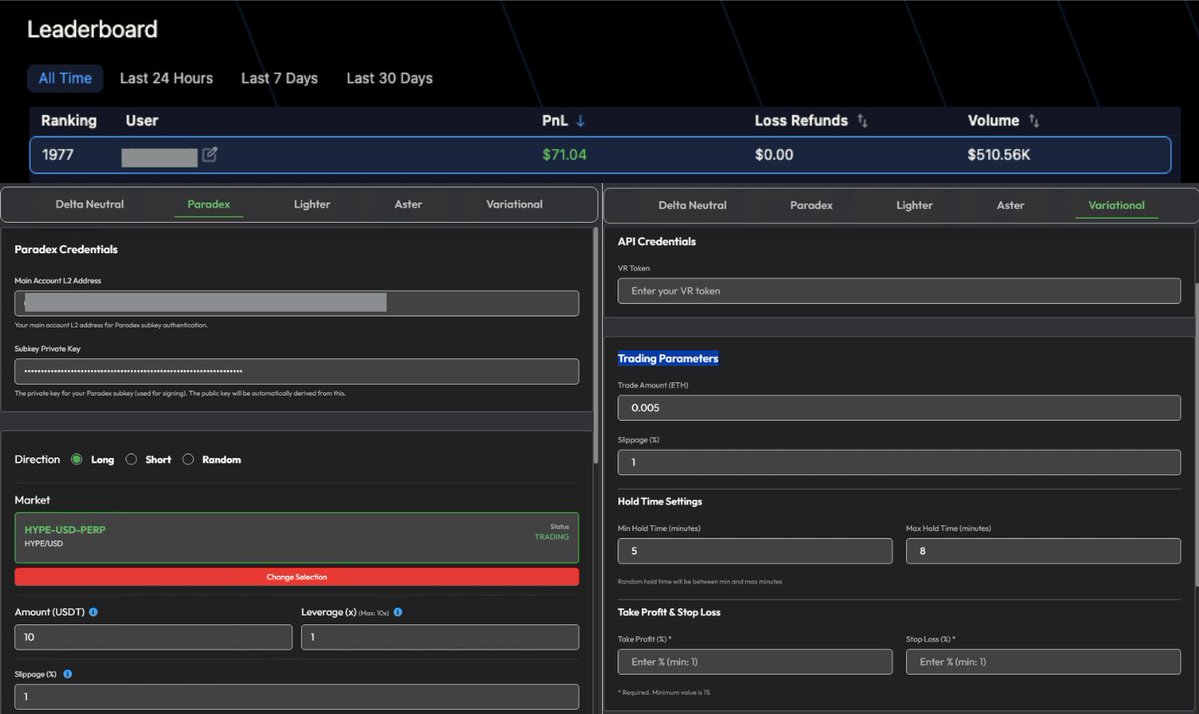This screenshot has width=1199, height=714.
Task: Click the User column header
Action: pyautogui.click(x=141, y=121)
